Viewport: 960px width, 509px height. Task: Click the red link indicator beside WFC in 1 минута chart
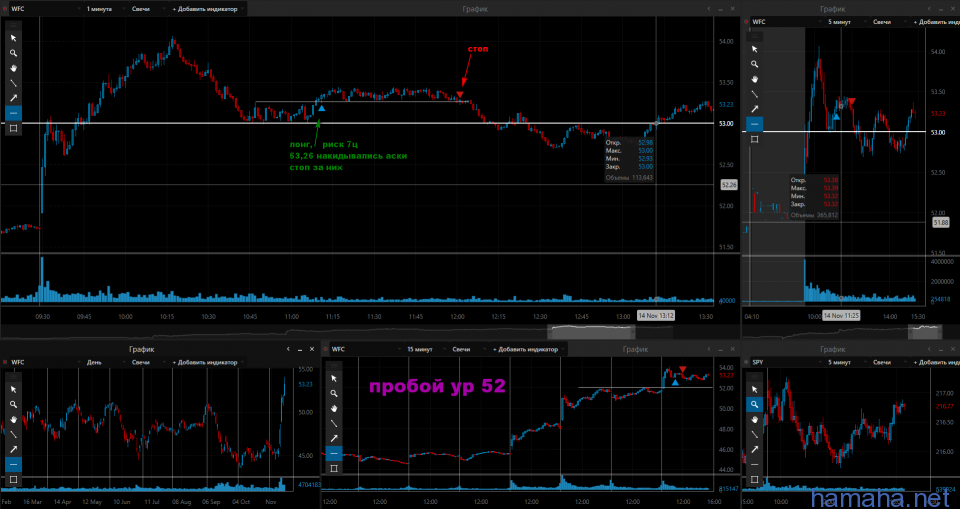click(x=5, y=9)
